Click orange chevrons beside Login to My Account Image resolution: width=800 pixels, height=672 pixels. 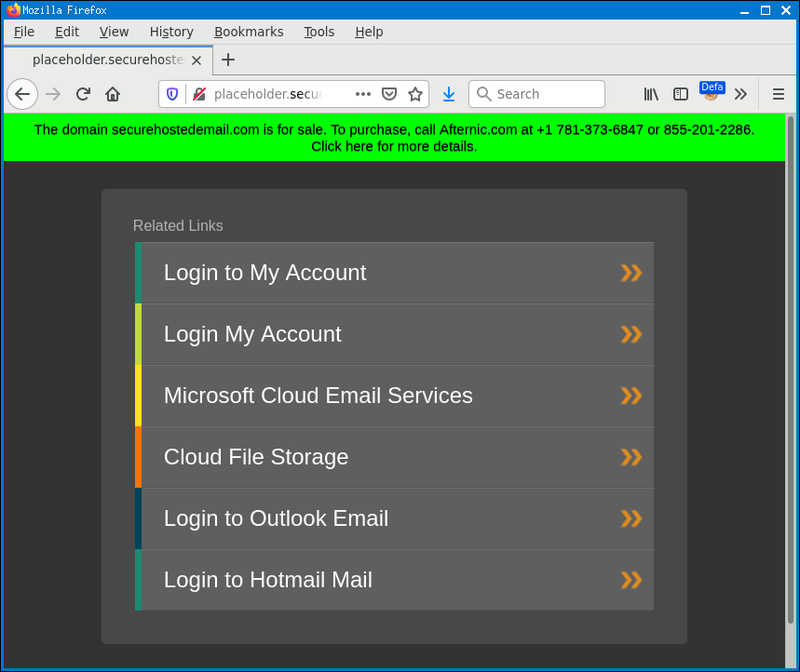click(x=631, y=273)
